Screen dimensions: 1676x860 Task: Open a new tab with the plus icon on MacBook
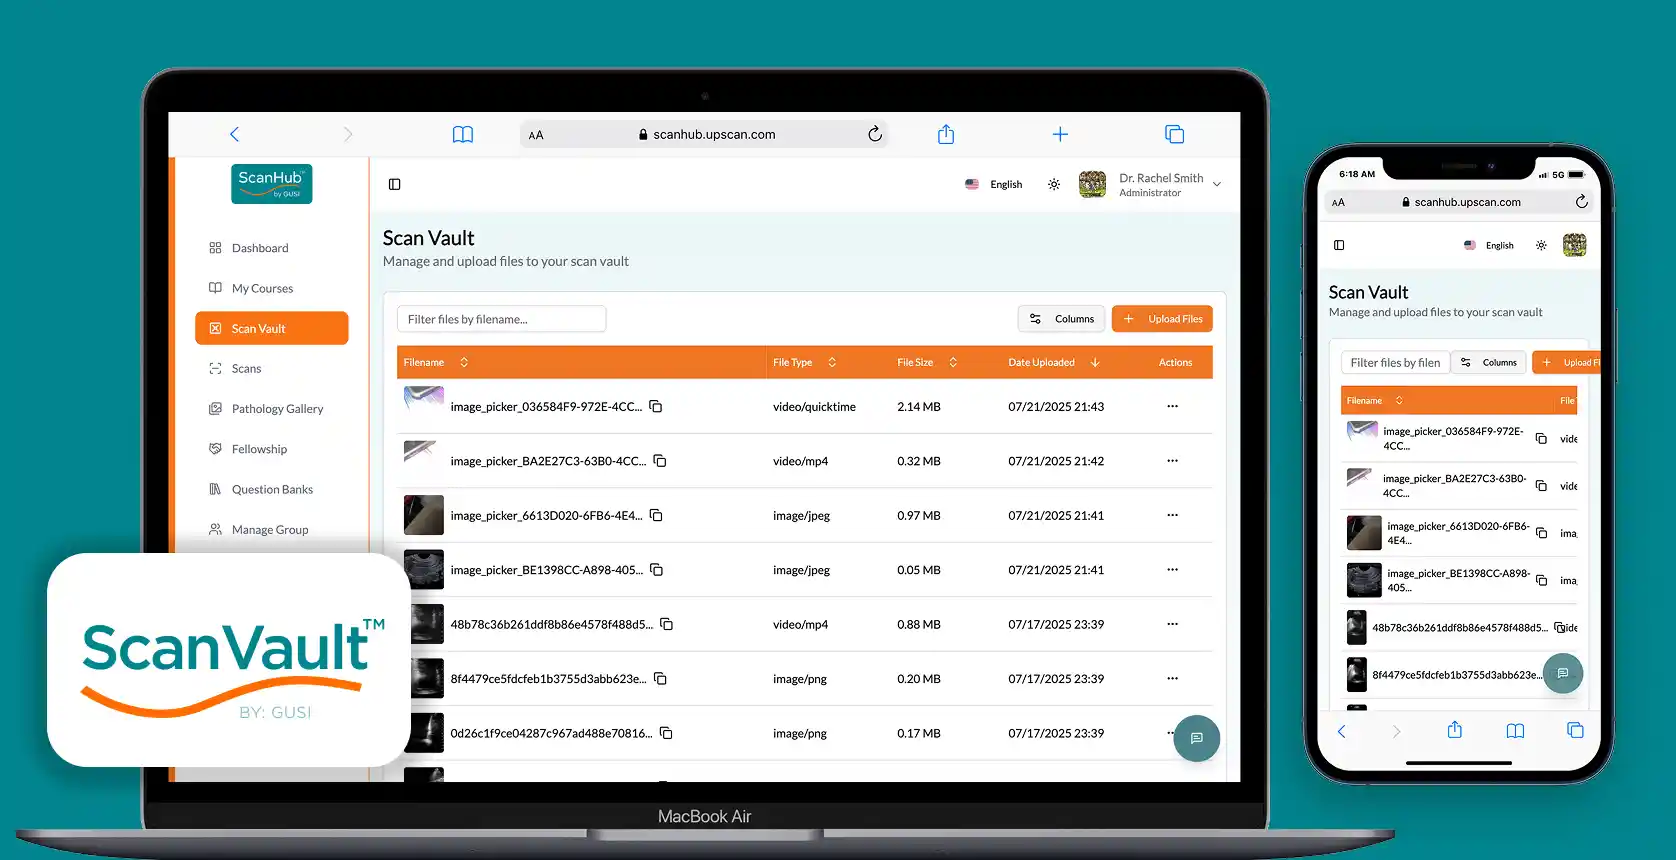tap(1061, 134)
